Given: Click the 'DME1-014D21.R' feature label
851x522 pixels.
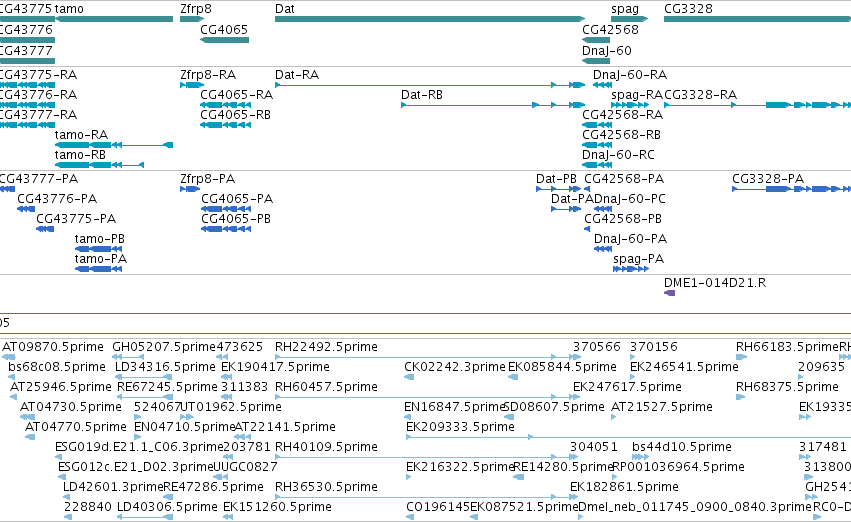Looking at the screenshot, I should (x=715, y=283).
